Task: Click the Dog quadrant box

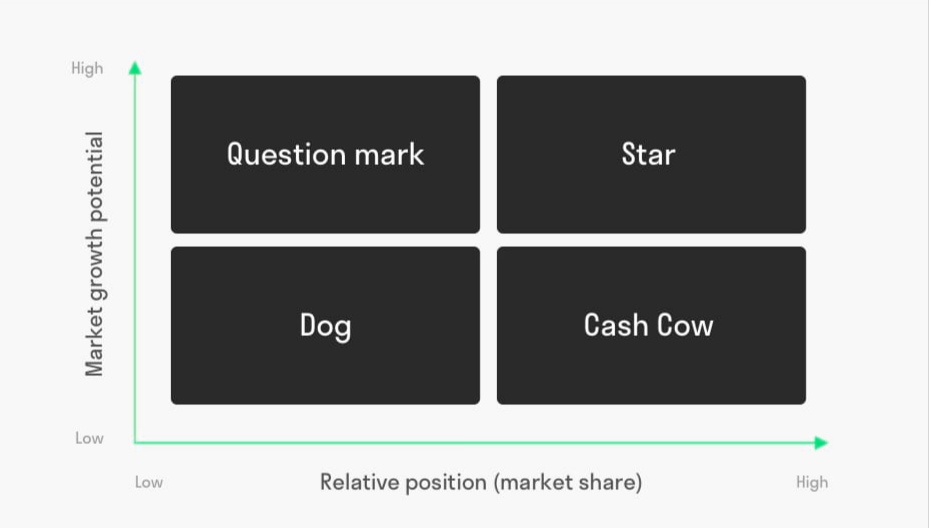Action: click(325, 325)
